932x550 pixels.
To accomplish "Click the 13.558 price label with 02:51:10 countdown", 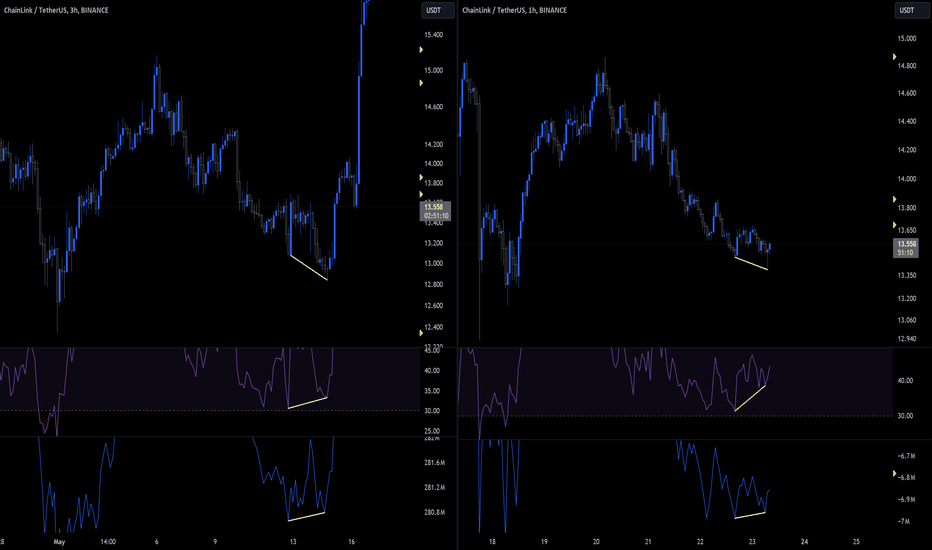I will [436, 211].
